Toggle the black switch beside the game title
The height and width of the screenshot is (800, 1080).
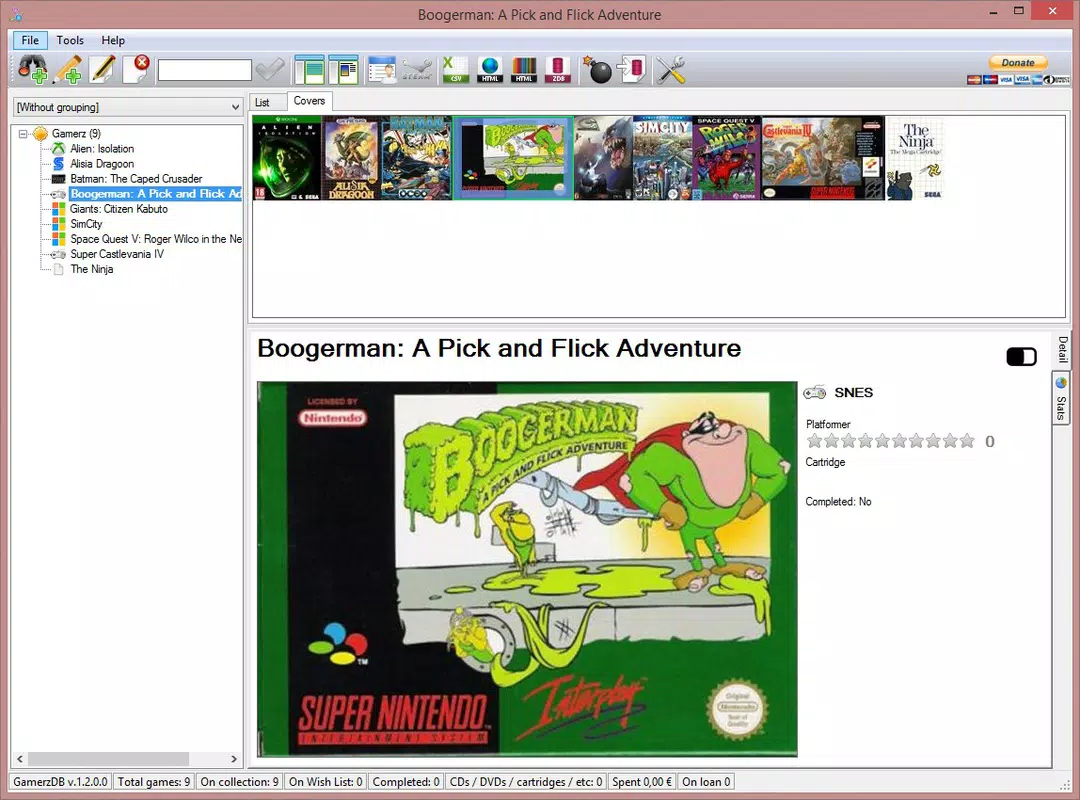(x=1021, y=356)
